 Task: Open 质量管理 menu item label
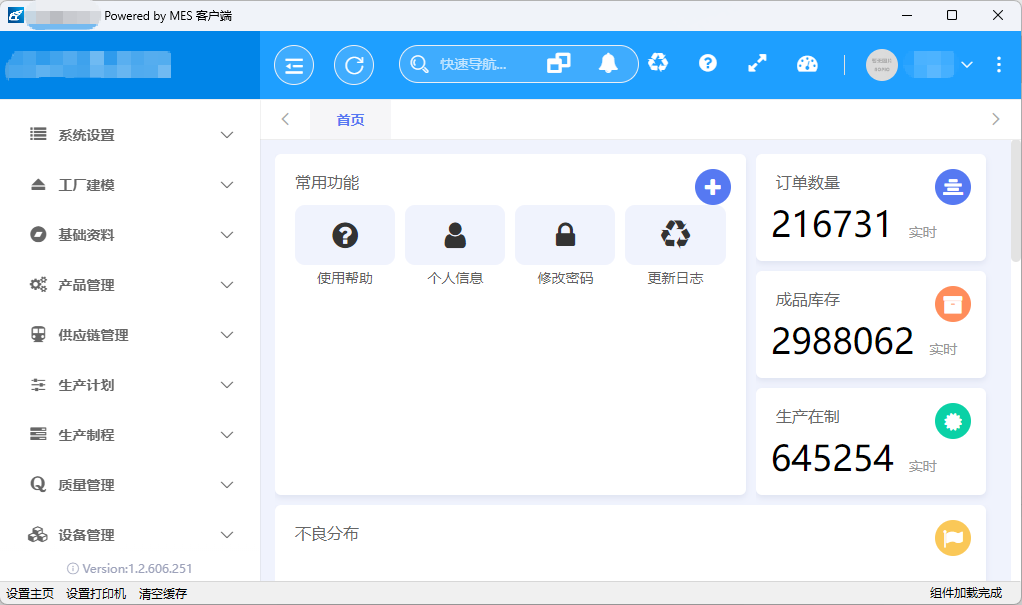tap(87, 485)
